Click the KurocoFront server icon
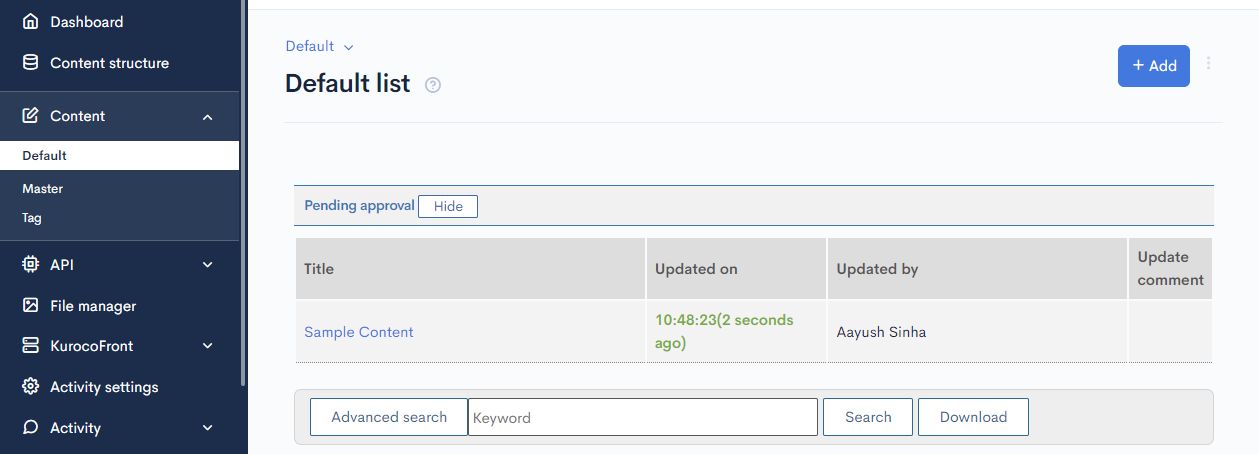 (x=31, y=346)
